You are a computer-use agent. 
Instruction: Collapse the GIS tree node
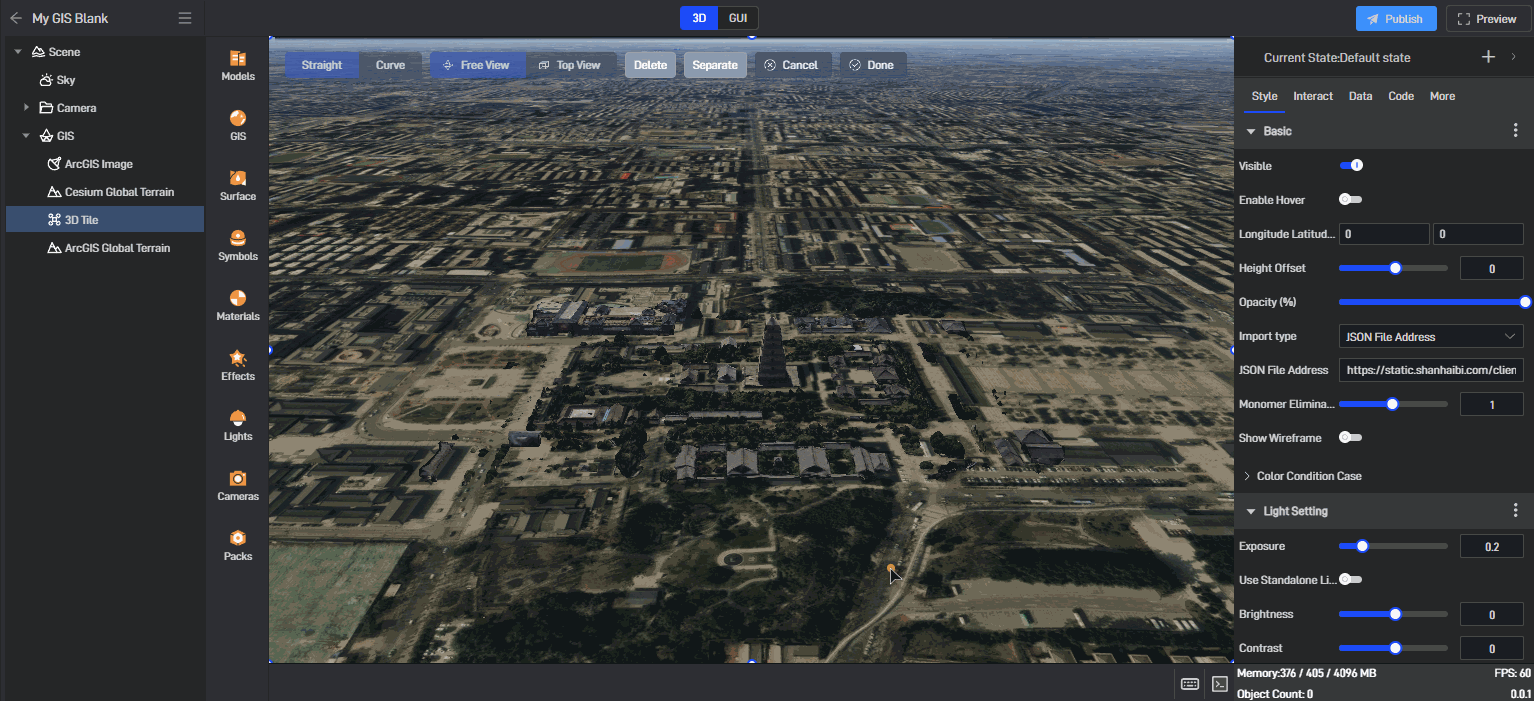pyautogui.click(x=27, y=136)
